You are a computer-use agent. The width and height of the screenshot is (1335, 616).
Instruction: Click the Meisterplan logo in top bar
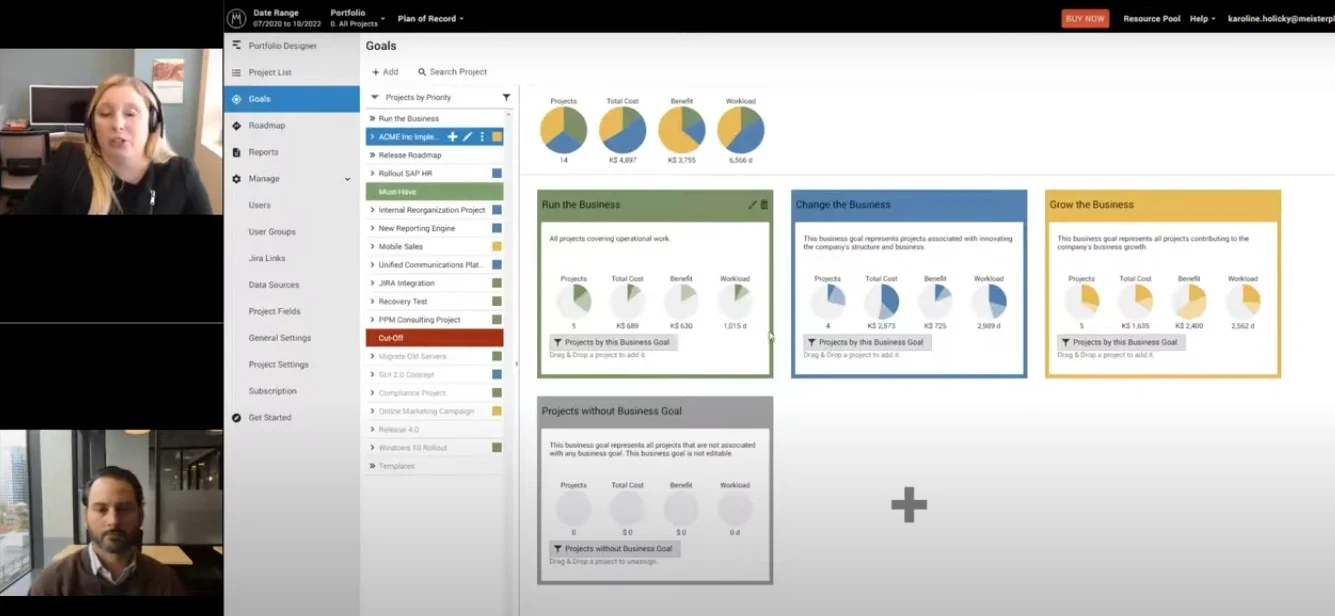[x=236, y=17]
